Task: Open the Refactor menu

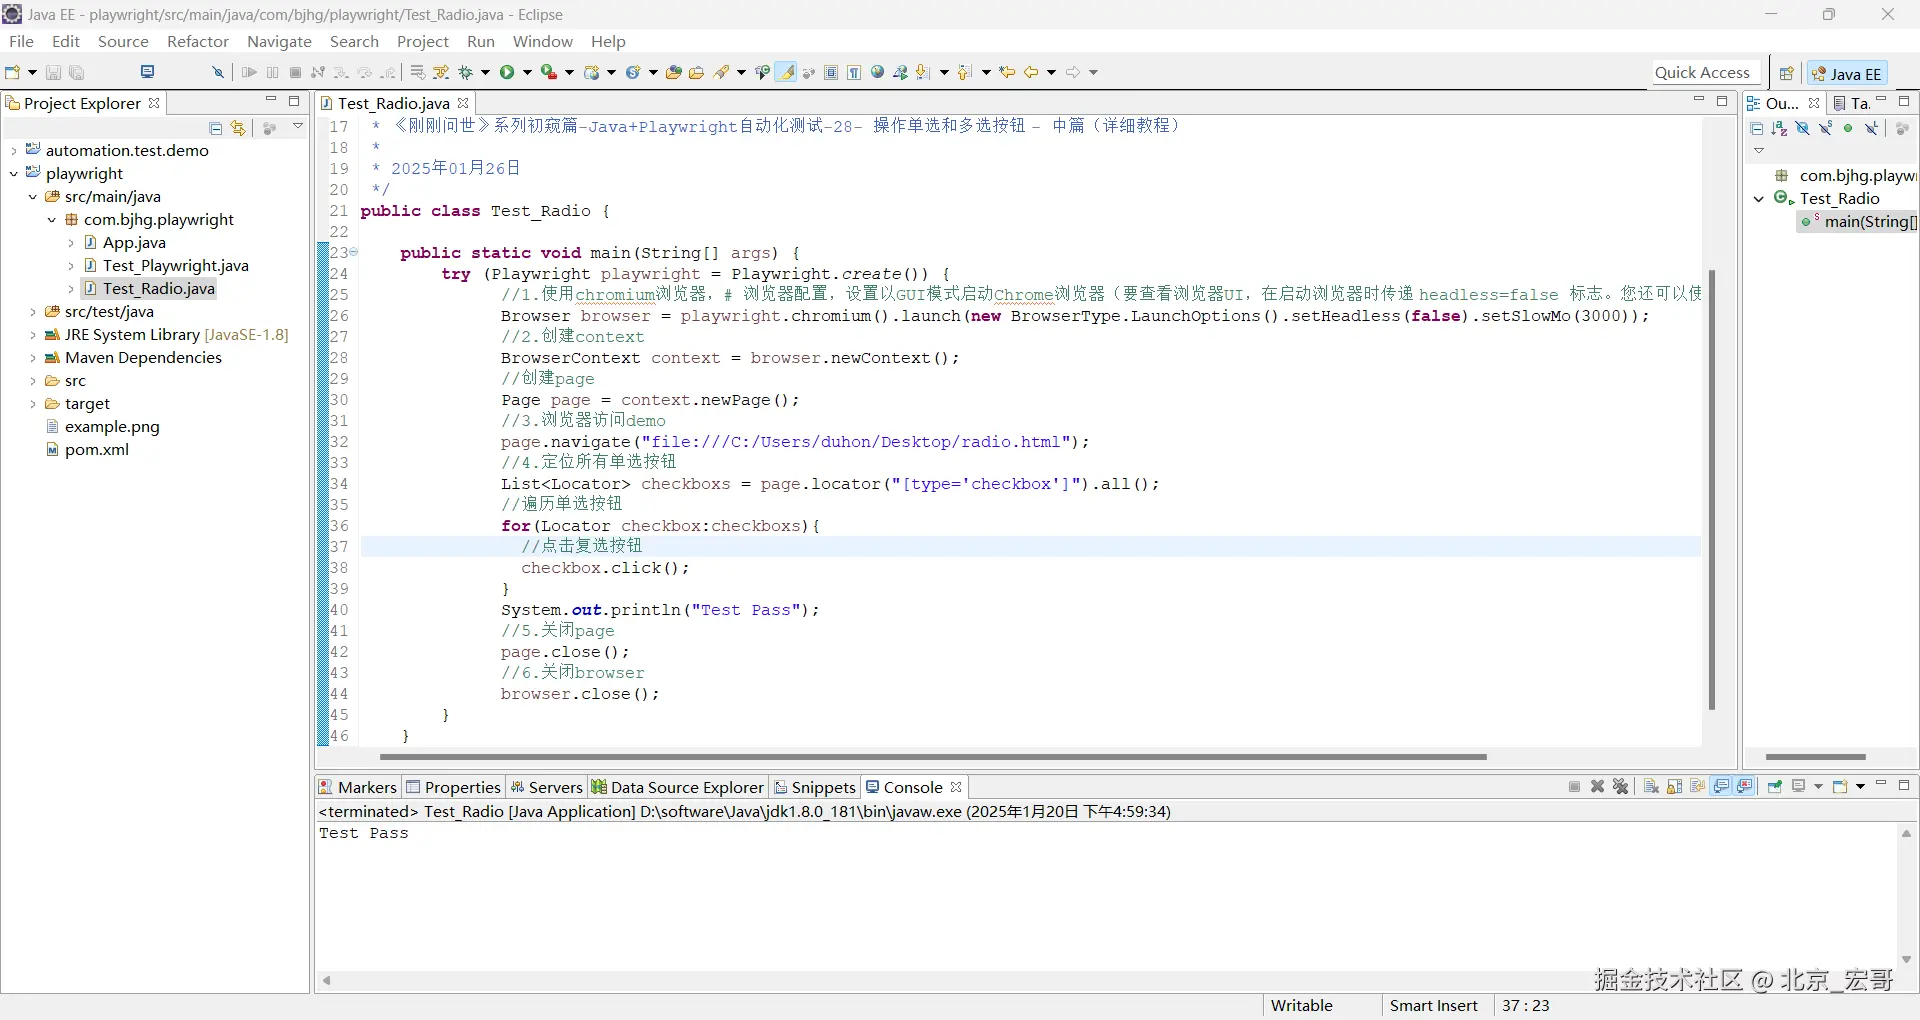Action: (x=197, y=41)
